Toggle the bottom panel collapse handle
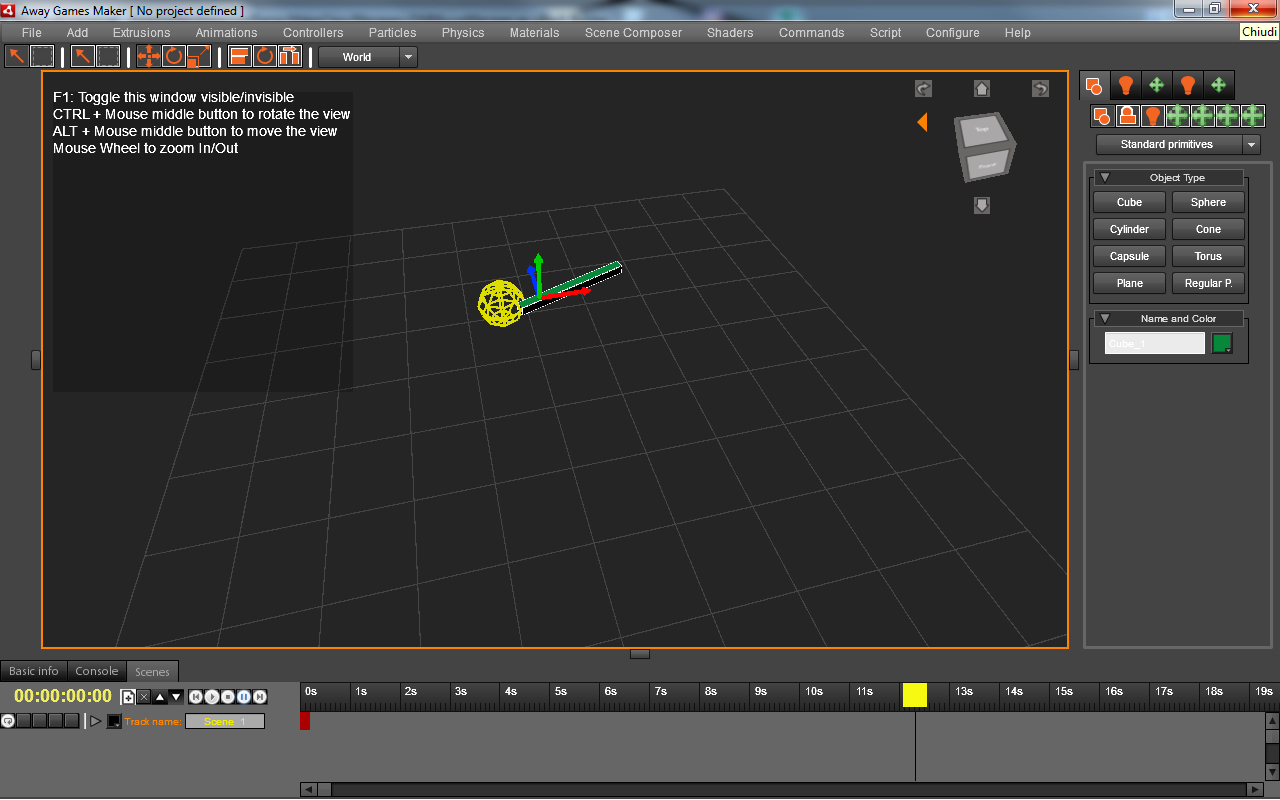The width and height of the screenshot is (1280, 800). (640, 654)
